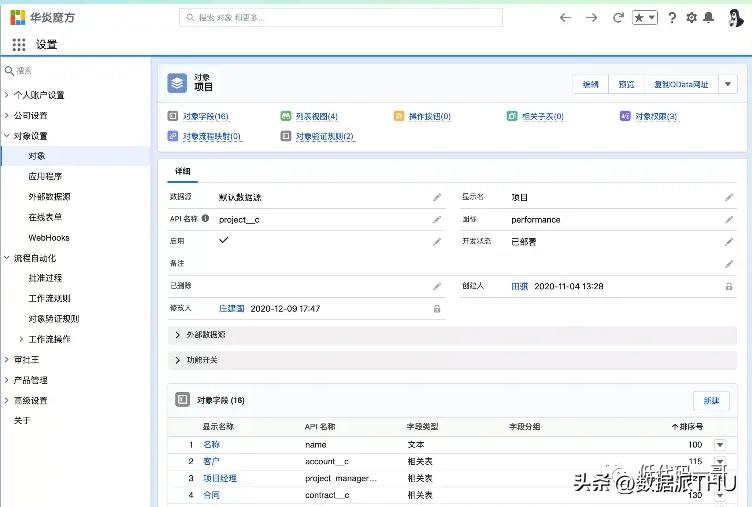Edit 开发状态 已部署 via pencil icon
The image size is (752, 507).
tap(729, 242)
